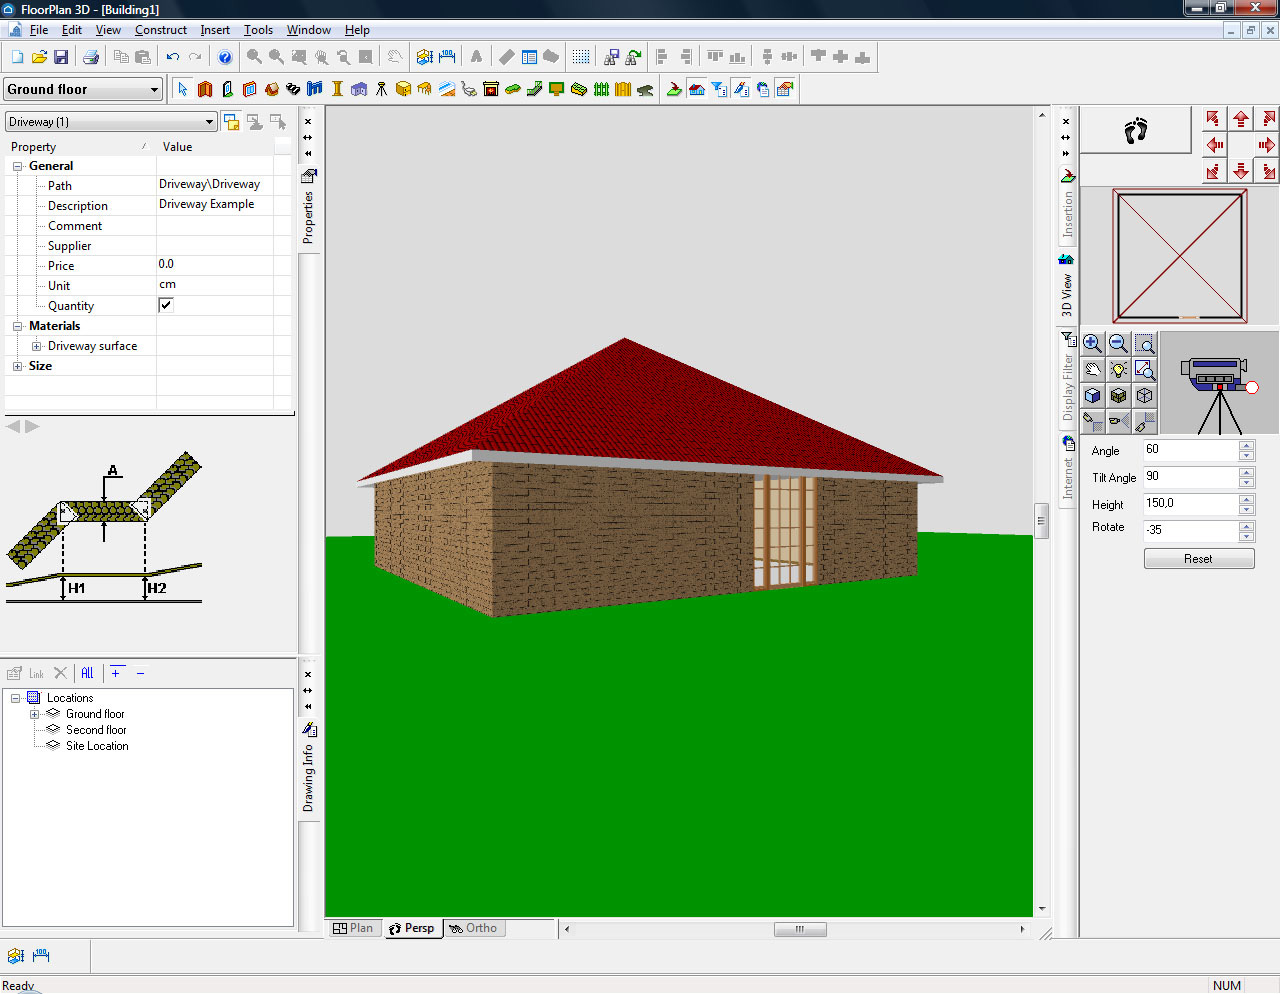Image resolution: width=1280 pixels, height=994 pixels.
Task: Expand the Size property group
Action: tap(18, 366)
